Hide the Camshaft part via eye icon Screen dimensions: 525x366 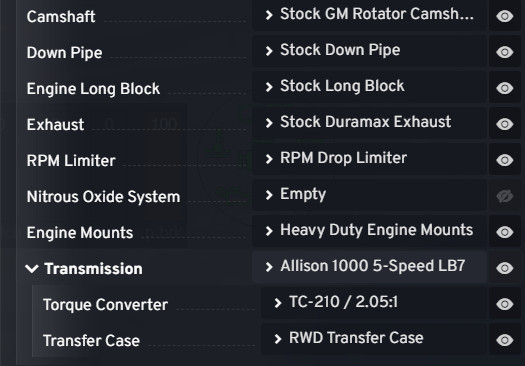click(505, 16)
